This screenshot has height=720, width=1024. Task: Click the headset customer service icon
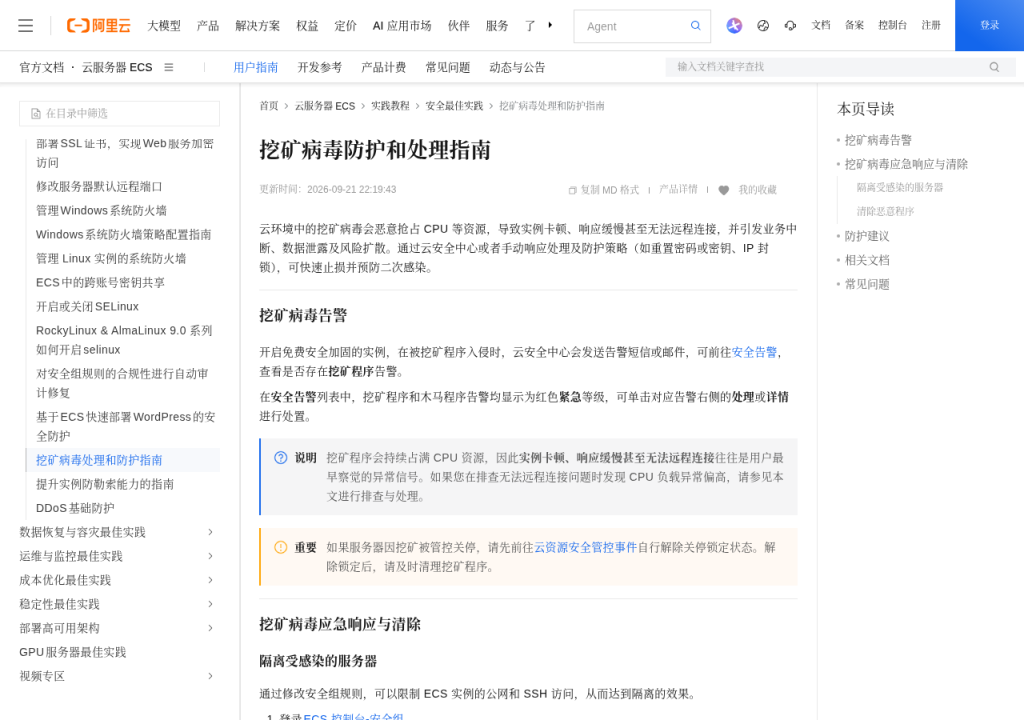790,25
